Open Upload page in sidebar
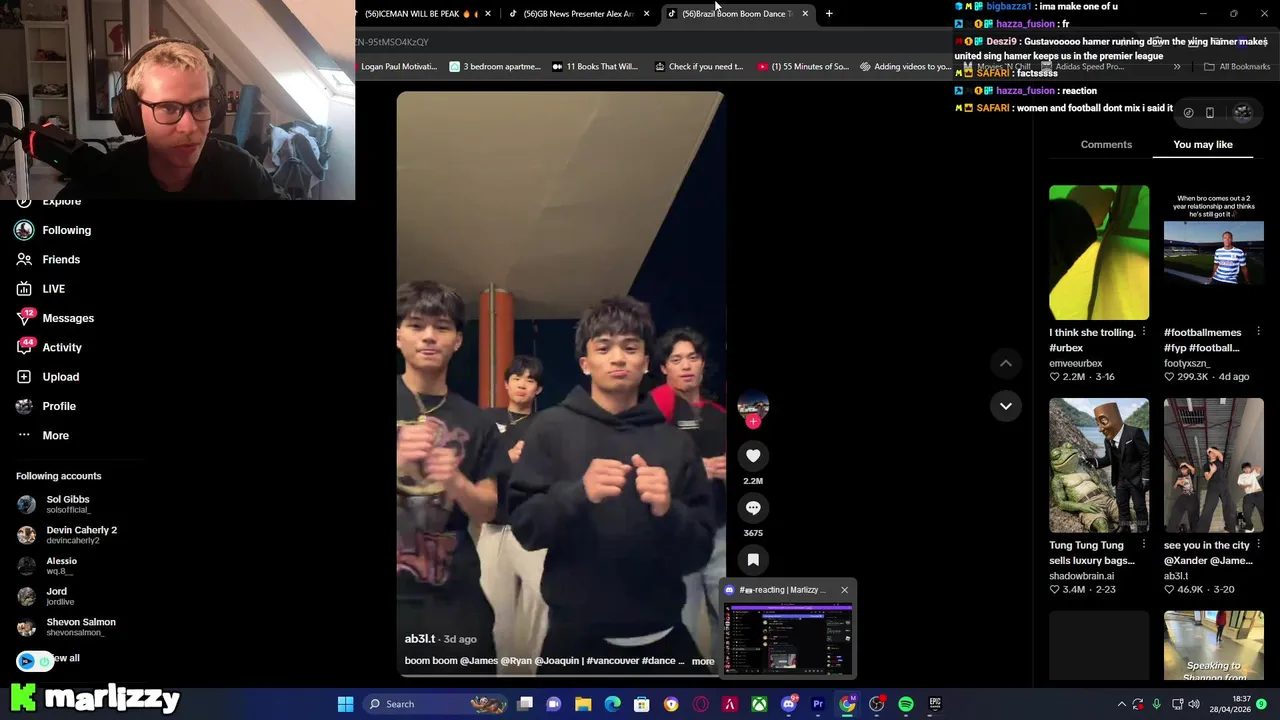The image size is (1280, 720). click(47, 377)
